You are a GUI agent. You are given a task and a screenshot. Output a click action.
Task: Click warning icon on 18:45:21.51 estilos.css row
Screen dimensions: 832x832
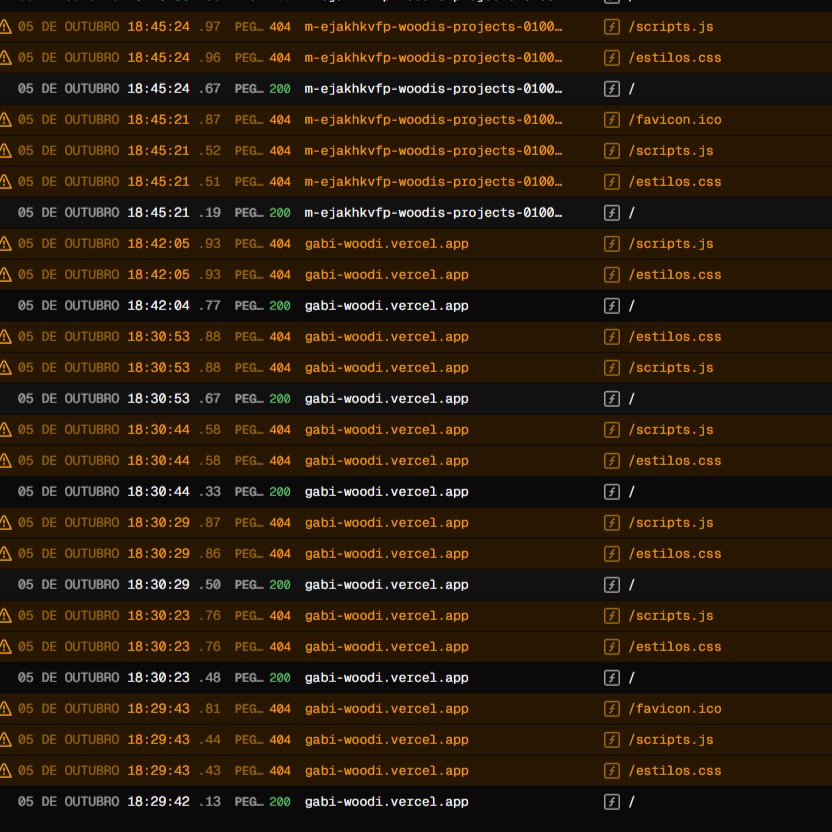pyautogui.click(x=5, y=181)
